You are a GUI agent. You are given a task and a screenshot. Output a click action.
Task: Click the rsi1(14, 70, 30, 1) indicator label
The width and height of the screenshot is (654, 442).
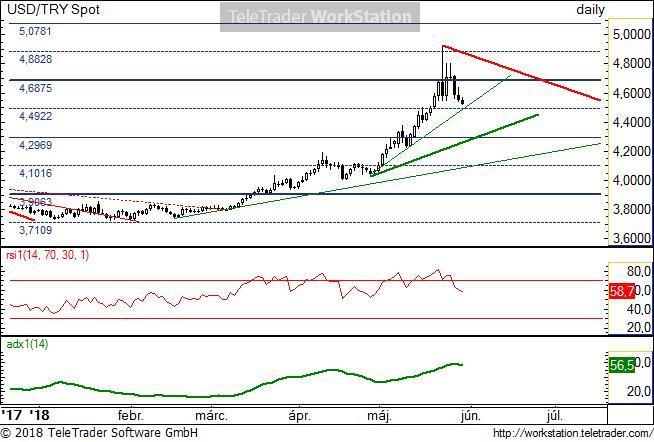48,255
